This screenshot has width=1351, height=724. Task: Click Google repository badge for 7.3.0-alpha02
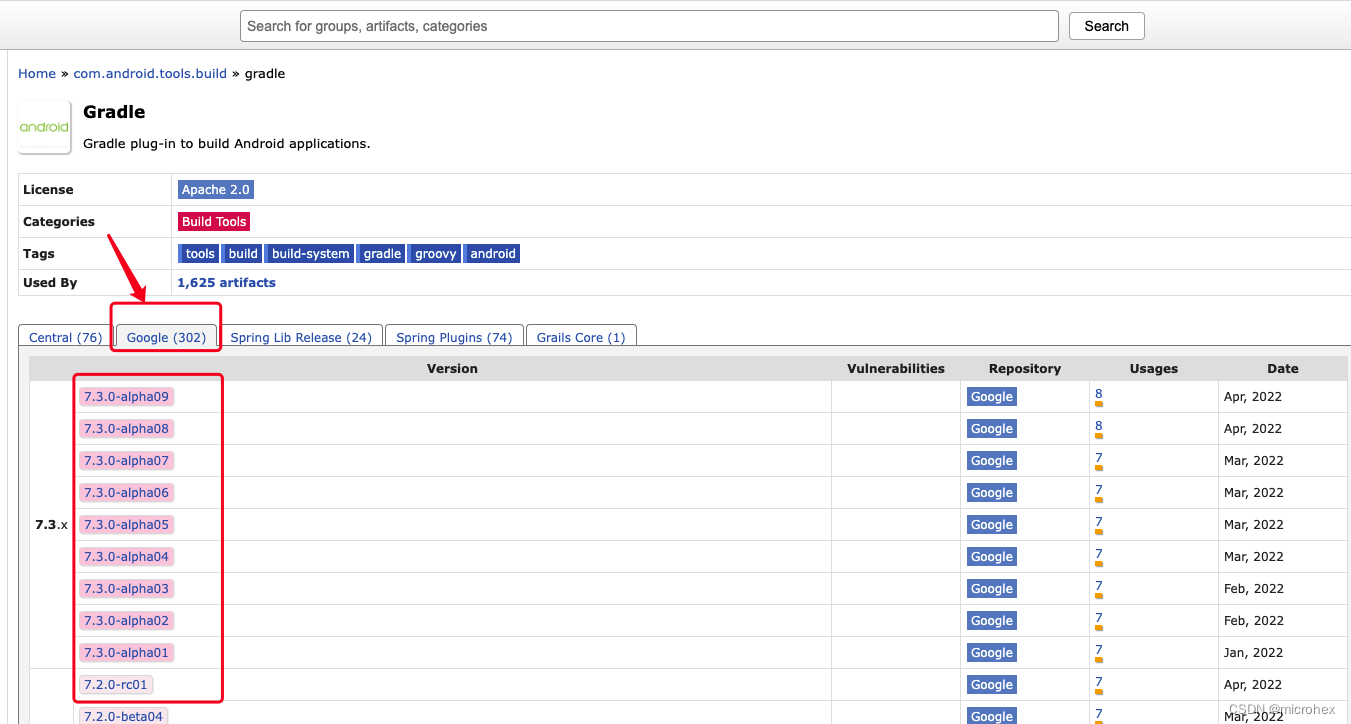992,621
